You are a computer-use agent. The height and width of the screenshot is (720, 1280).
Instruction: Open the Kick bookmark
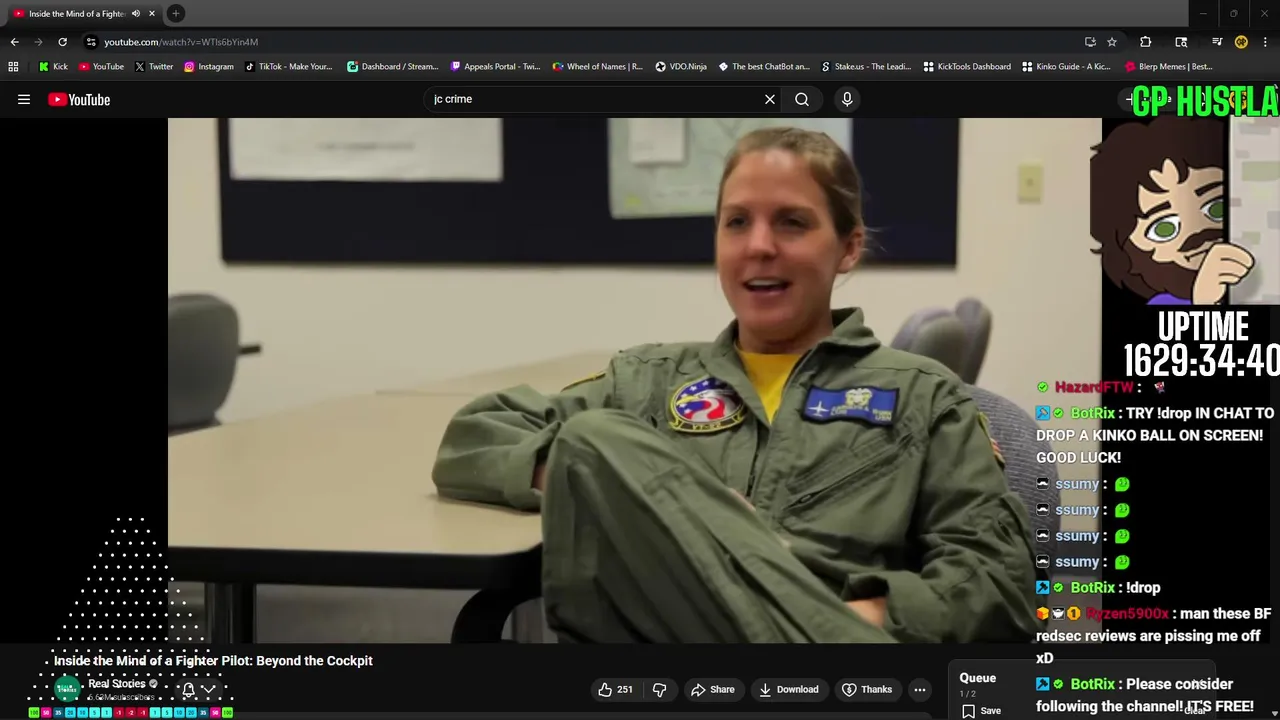(x=53, y=67)
